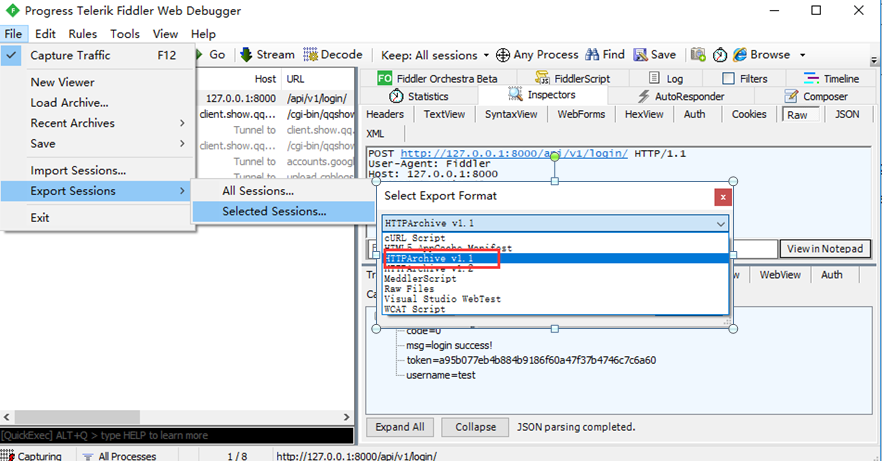Choose Load Archive... menu item
The width and height of the screenshot is (886, 461).
pos(98,103)
